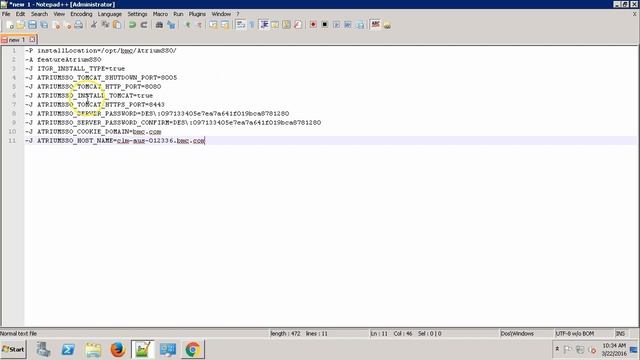The width and height of the screenshot is (640, 360).
Task: Save the current file with the Save icon
Action: [x=32, y=25]
